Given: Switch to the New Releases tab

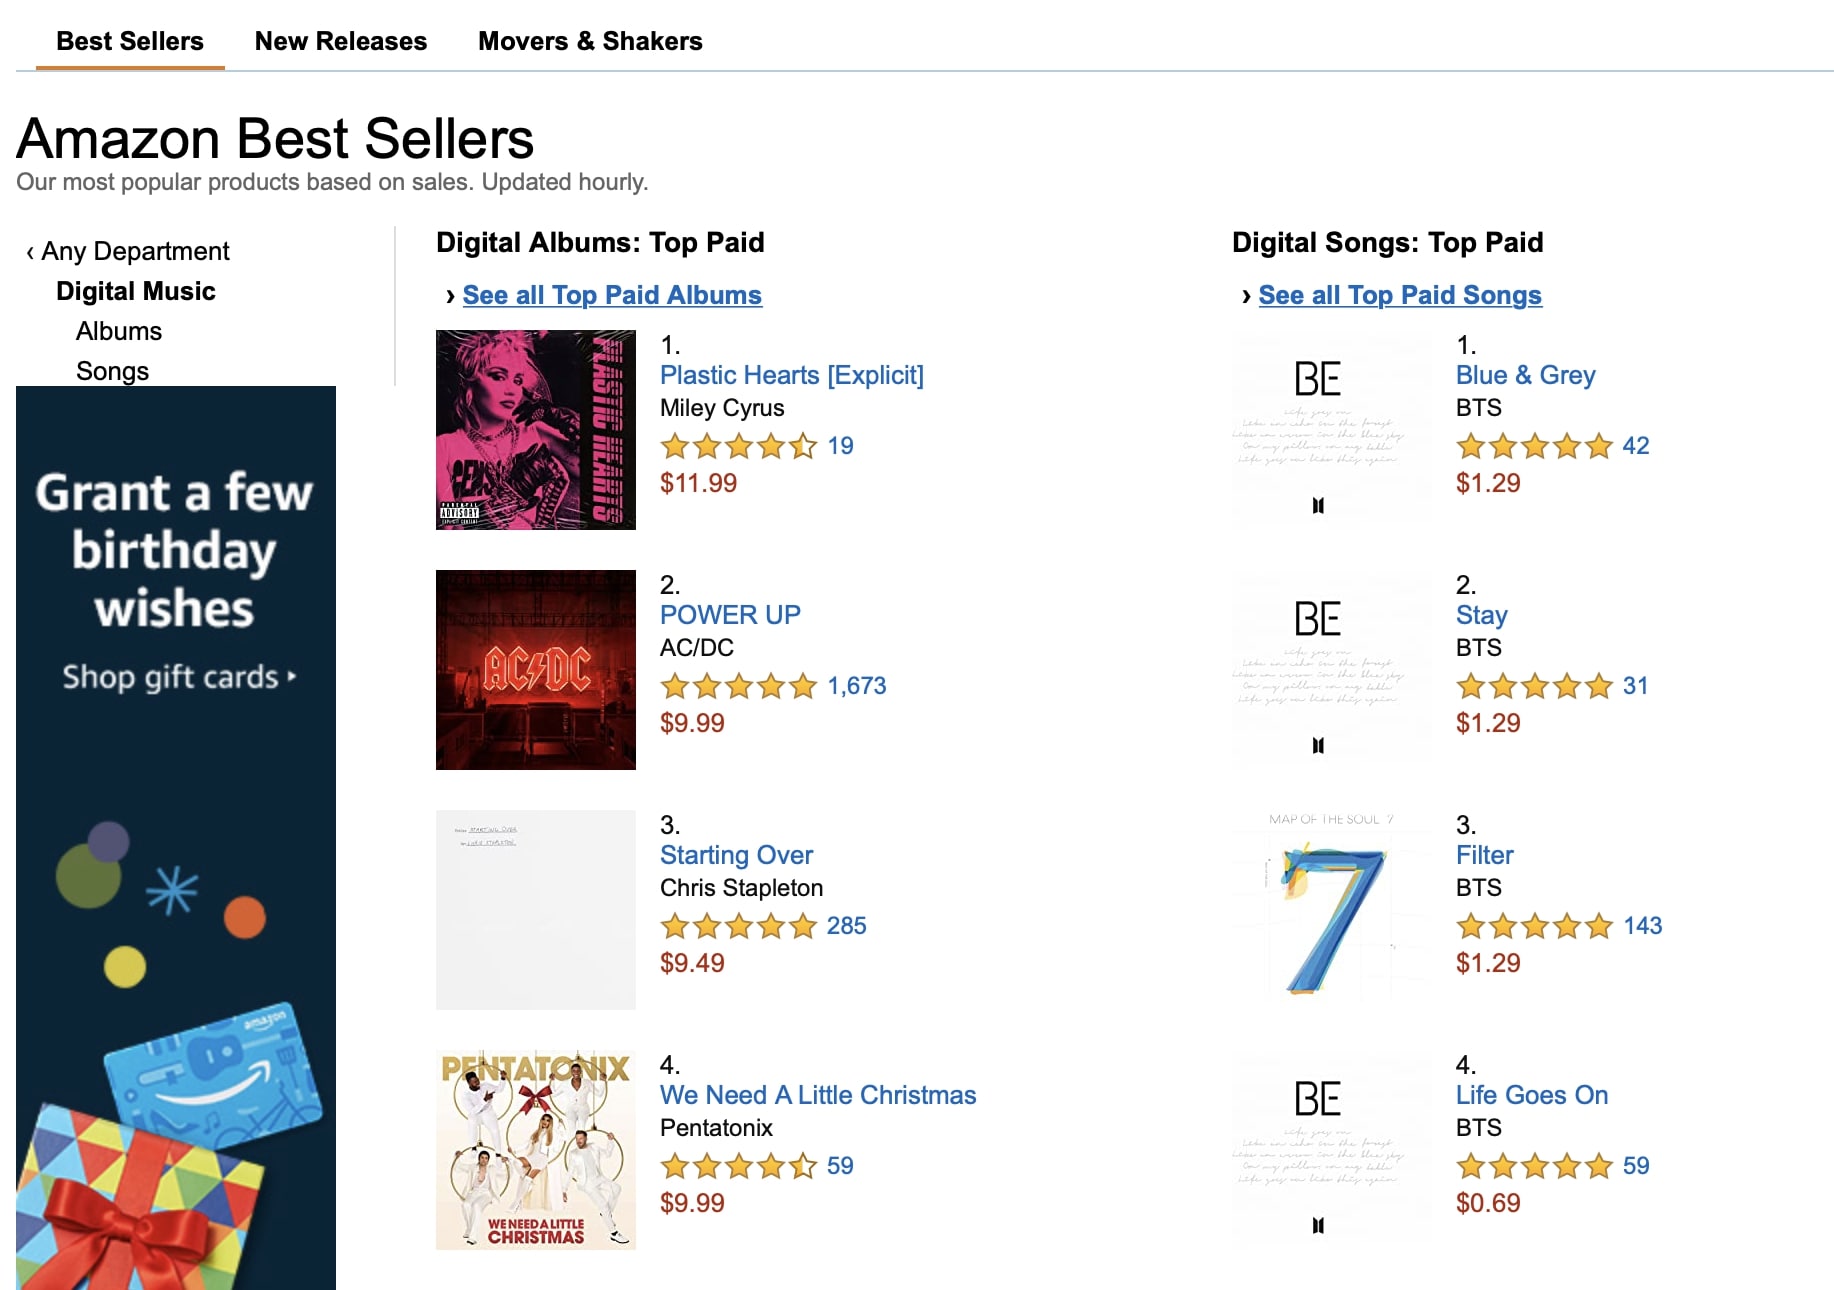Looking at the screenshot, I should coord(340,41).
